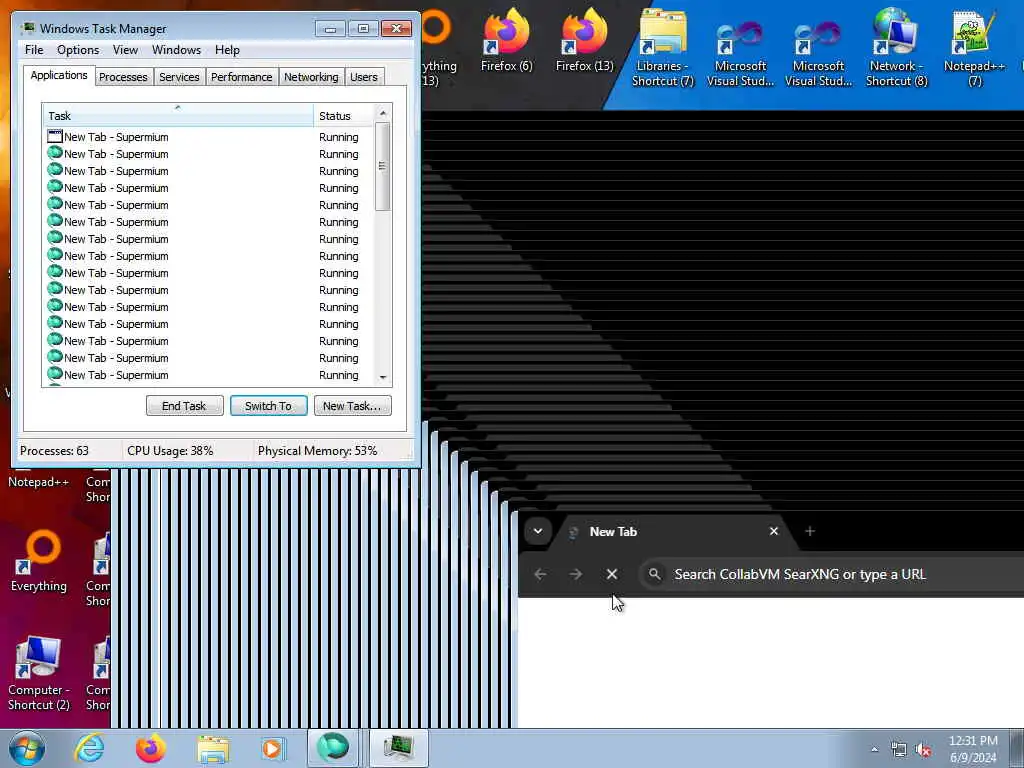Open Firefox (13) desktop shortcut

tap(584, 40)
